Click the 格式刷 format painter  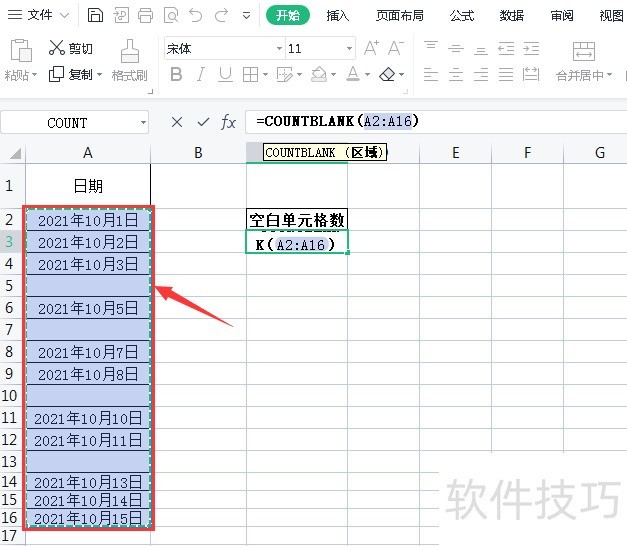pos(130,60)
